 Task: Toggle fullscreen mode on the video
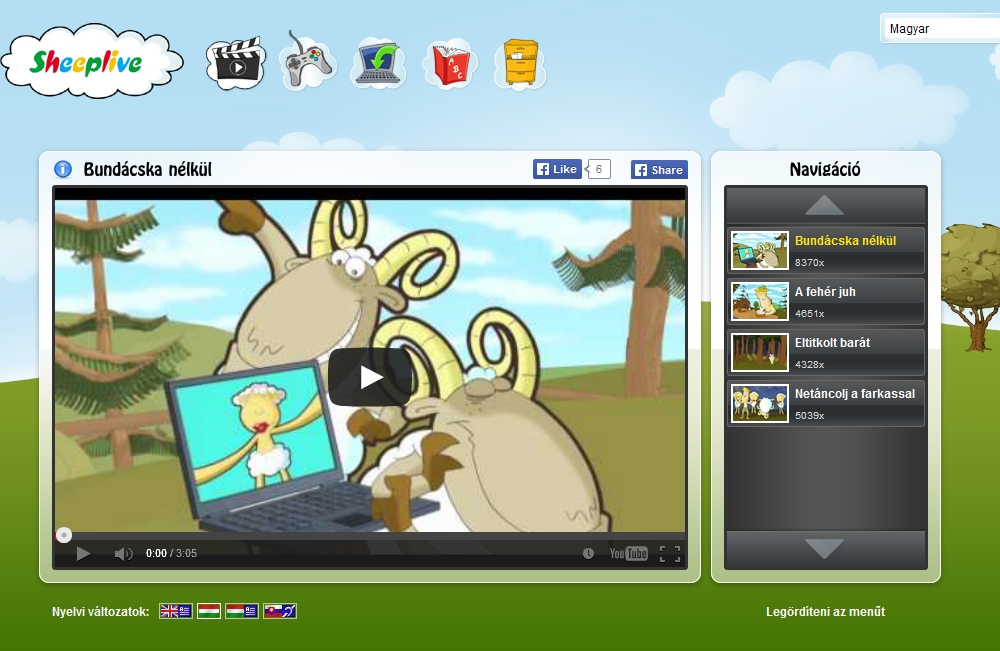(670, 553)
